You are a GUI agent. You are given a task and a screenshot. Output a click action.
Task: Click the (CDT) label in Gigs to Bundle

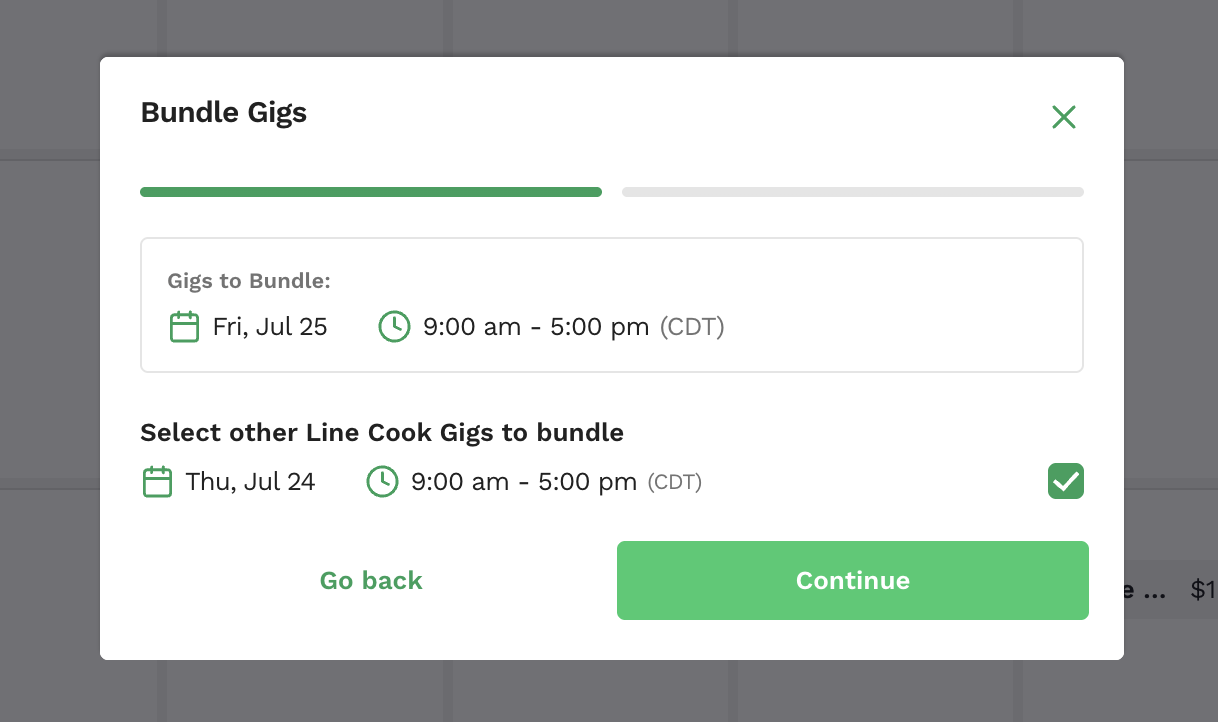[x=692, y=327]
